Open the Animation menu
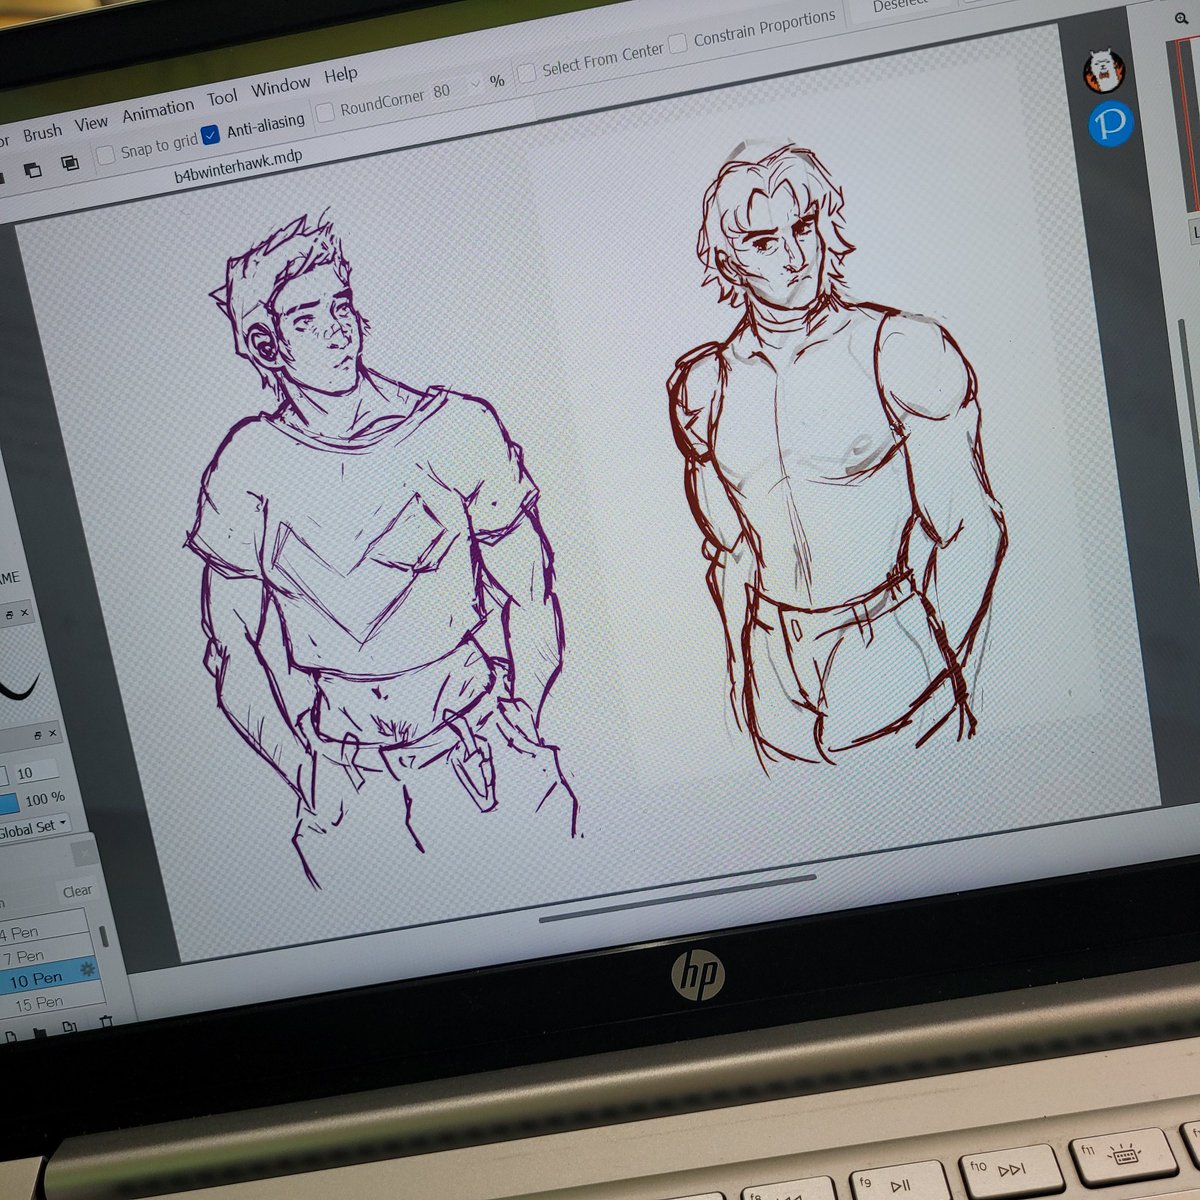The width and height of the screenshot is (1200, 1200). pos(158,109)
